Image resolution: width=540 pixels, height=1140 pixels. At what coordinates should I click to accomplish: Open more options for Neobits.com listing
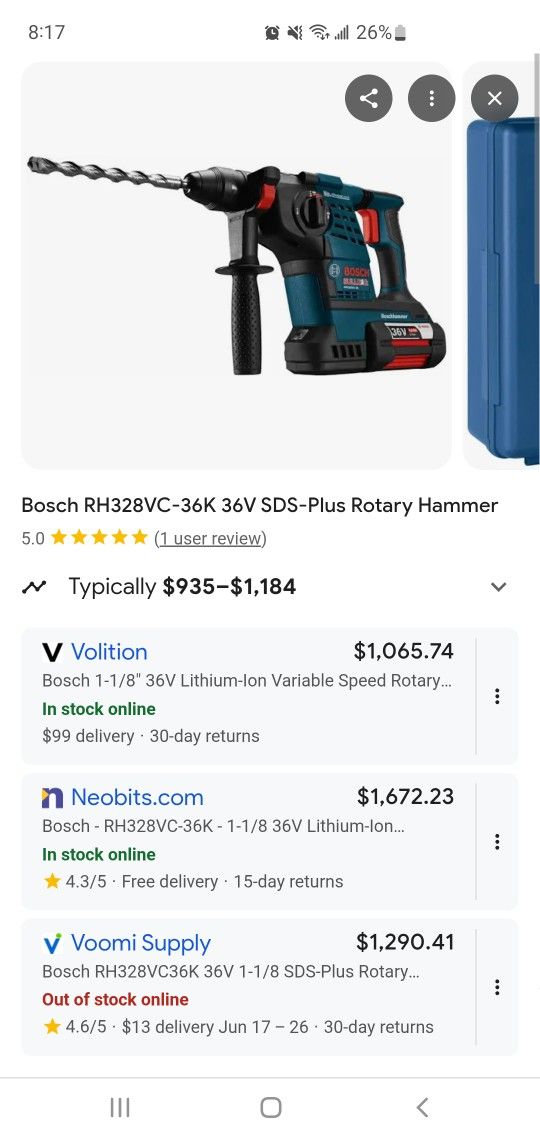coord(497,842)
